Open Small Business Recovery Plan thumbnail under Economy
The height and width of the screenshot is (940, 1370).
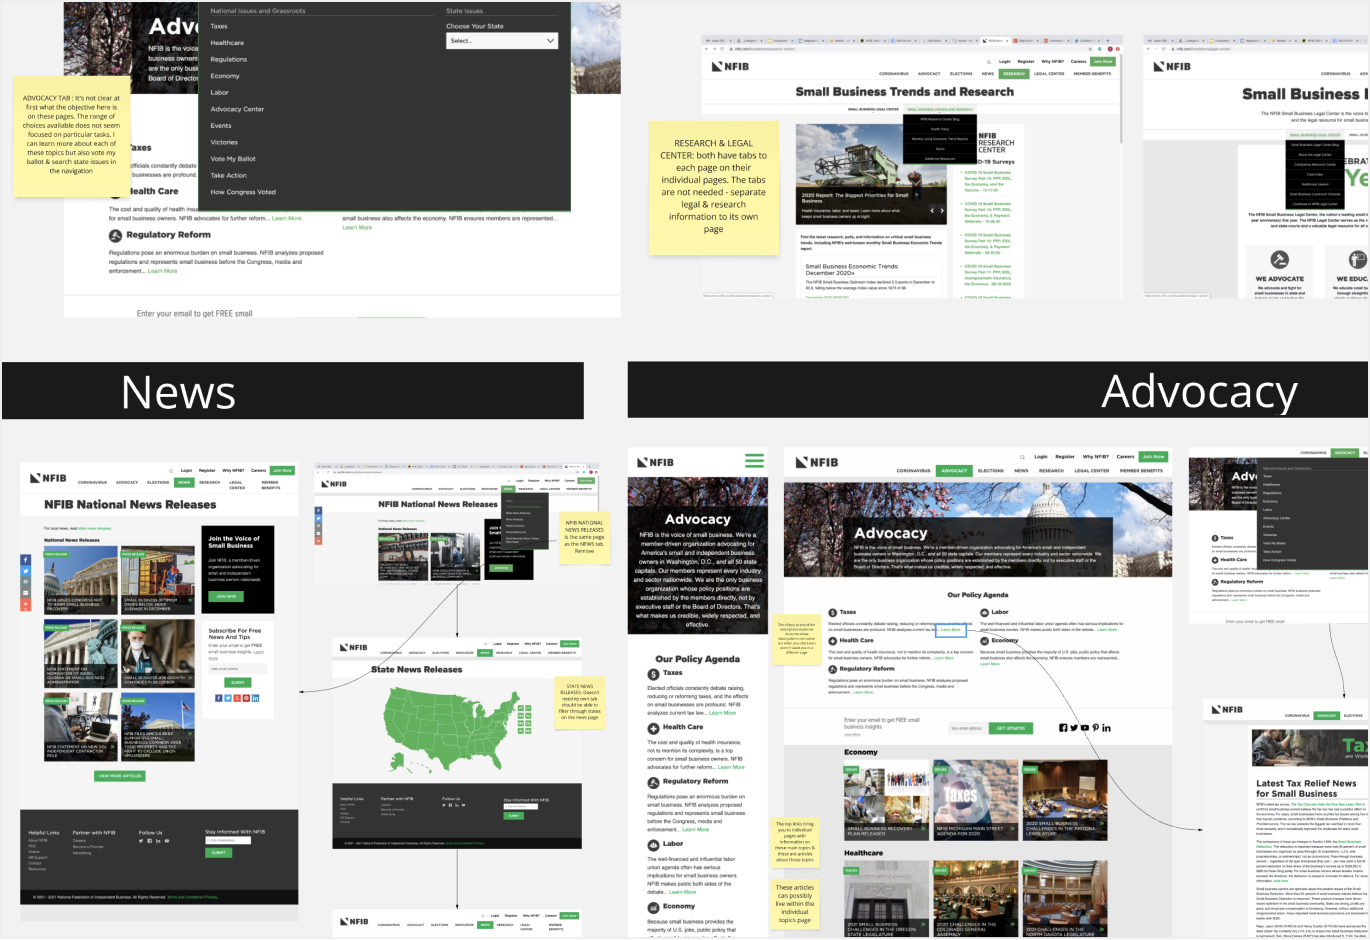tap(886, 802)
